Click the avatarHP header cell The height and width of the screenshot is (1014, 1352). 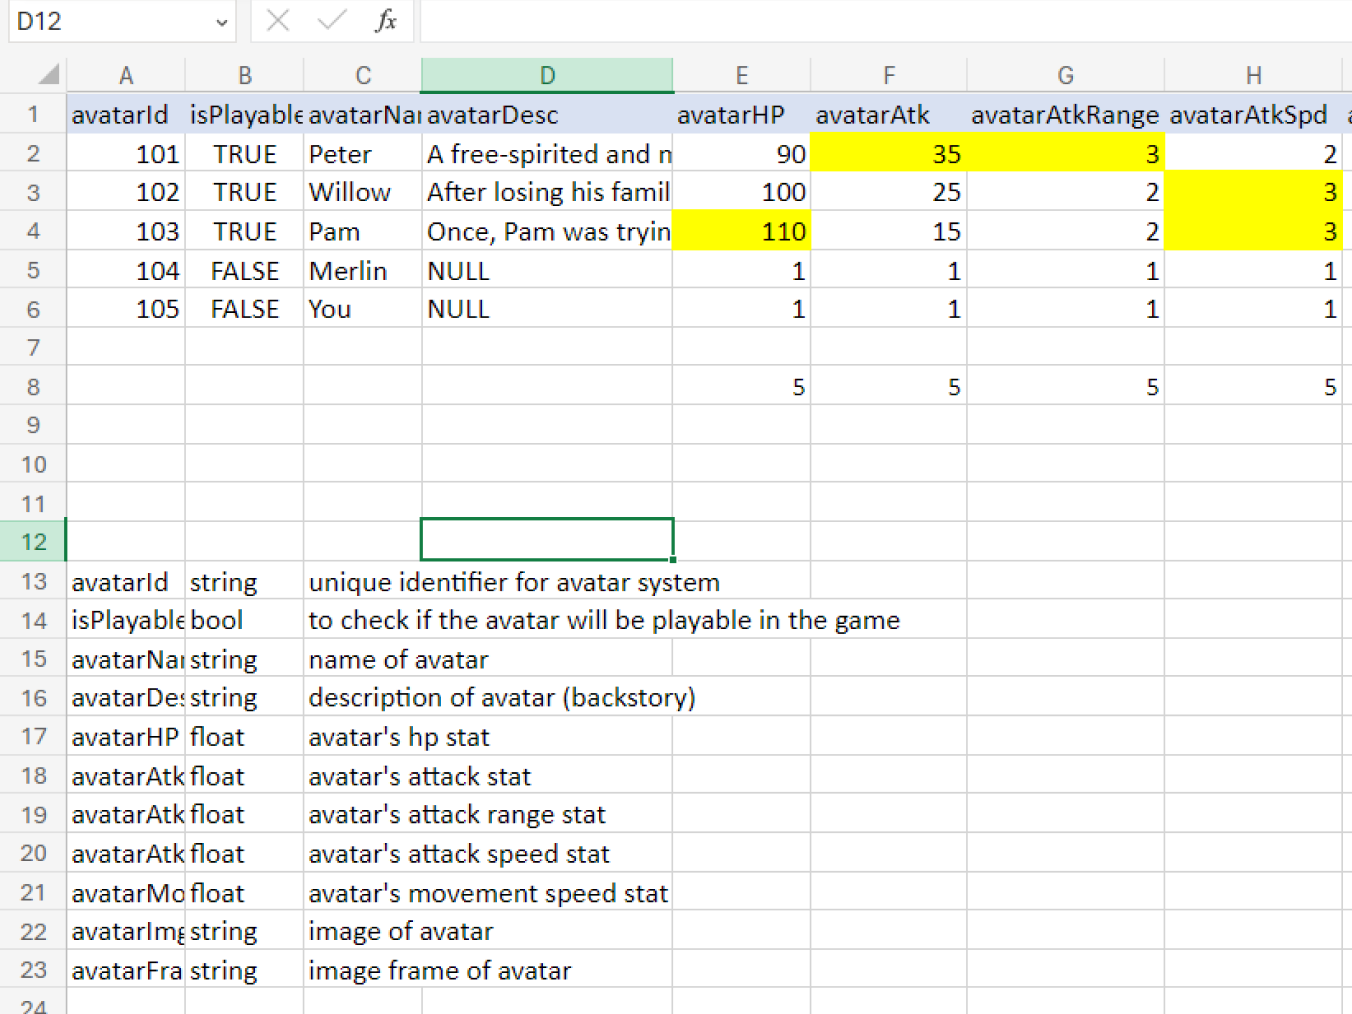(x=741, y=115)
